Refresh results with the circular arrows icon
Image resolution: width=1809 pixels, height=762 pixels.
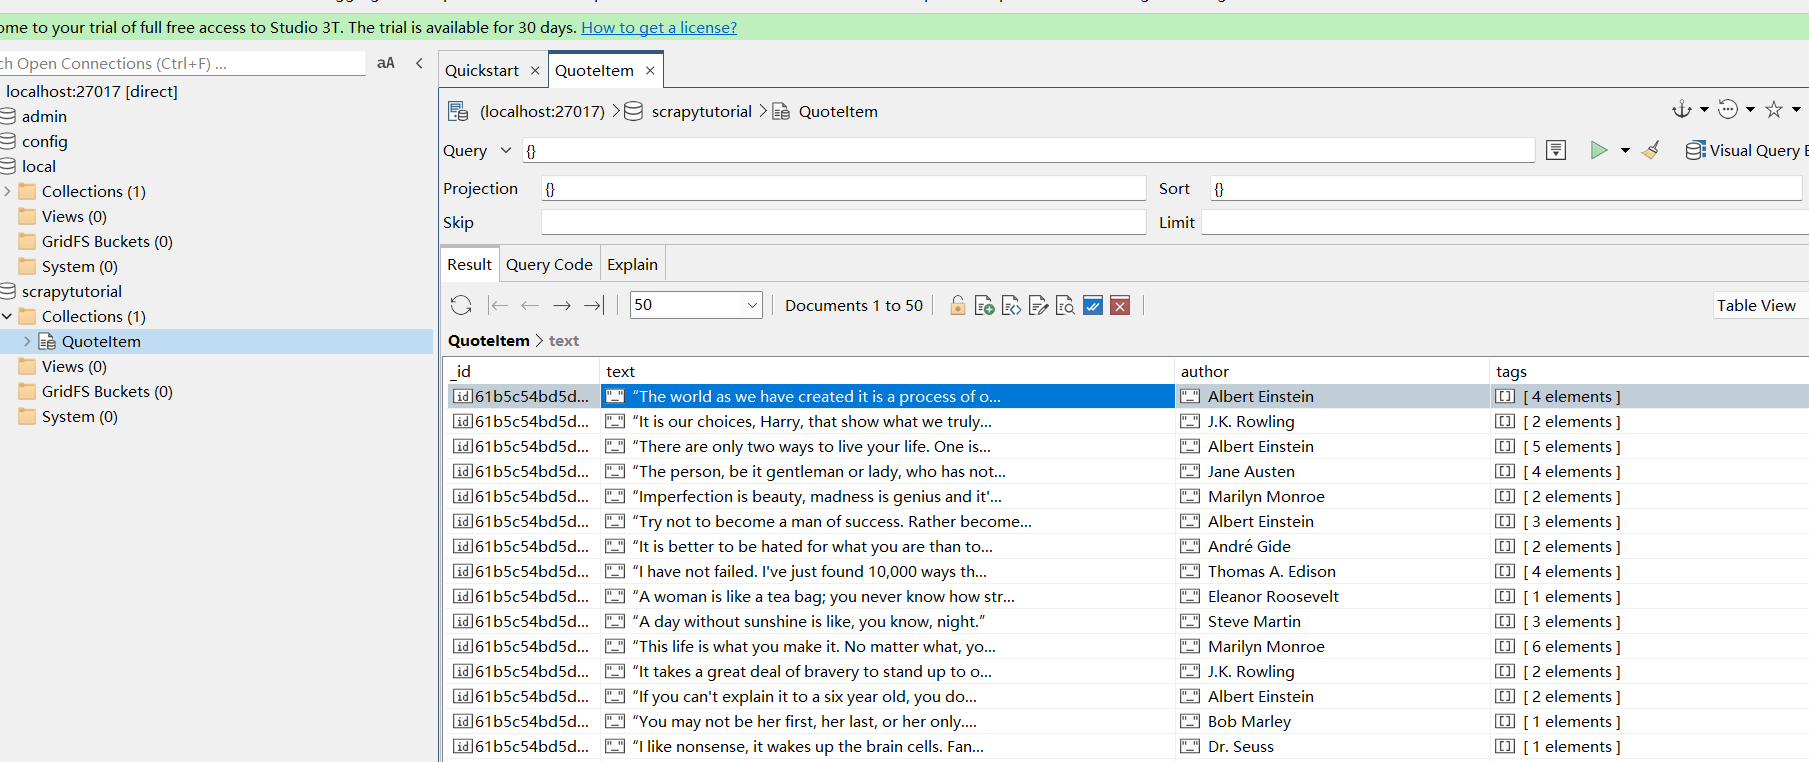coord(461,305)
